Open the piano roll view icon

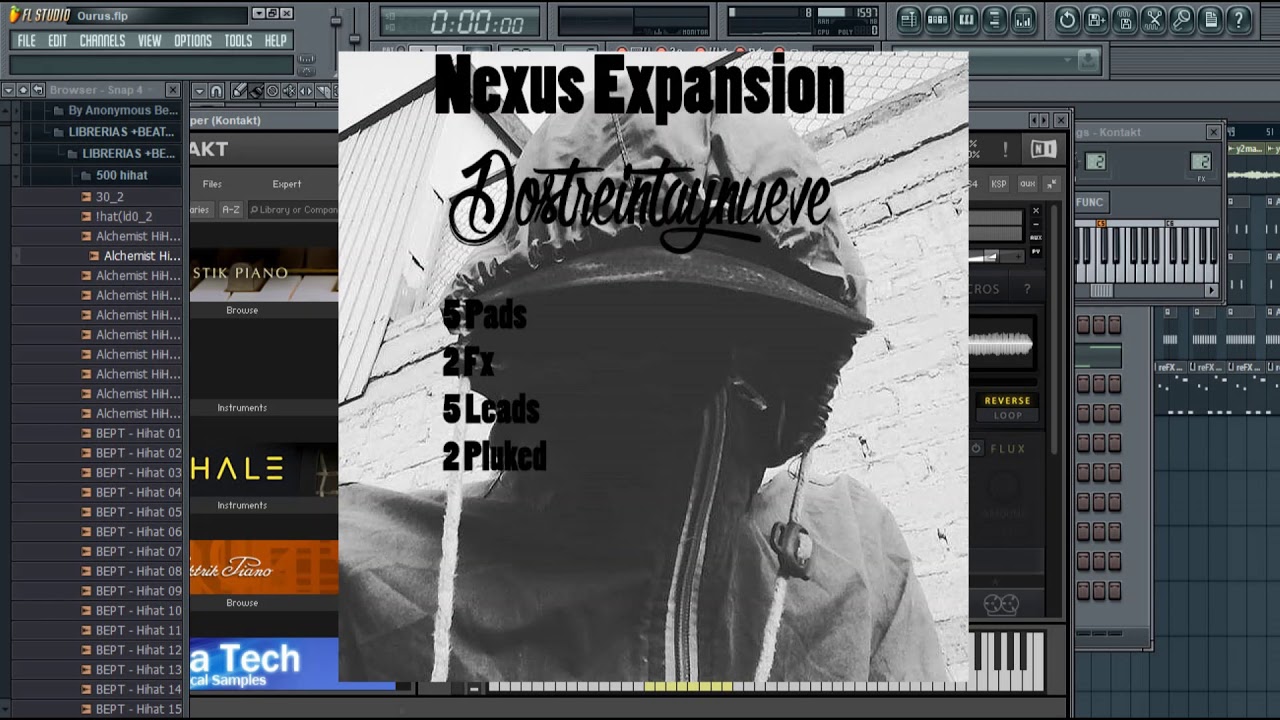click(x=966, y=19)
